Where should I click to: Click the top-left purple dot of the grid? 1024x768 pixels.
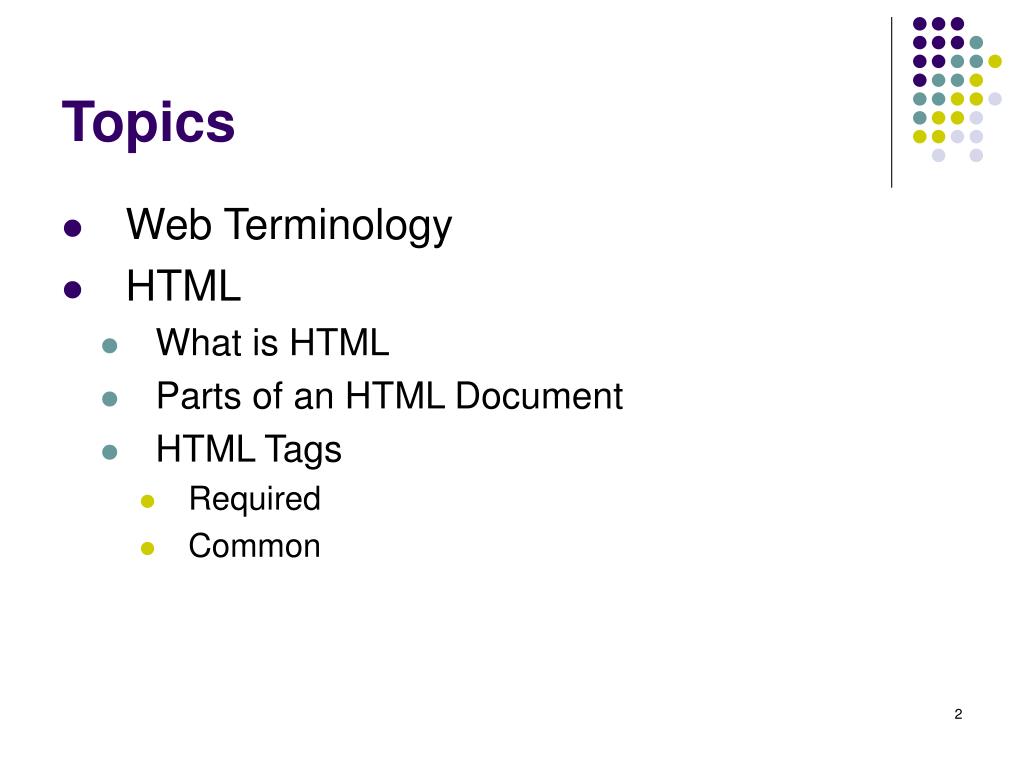coord(920,24)
